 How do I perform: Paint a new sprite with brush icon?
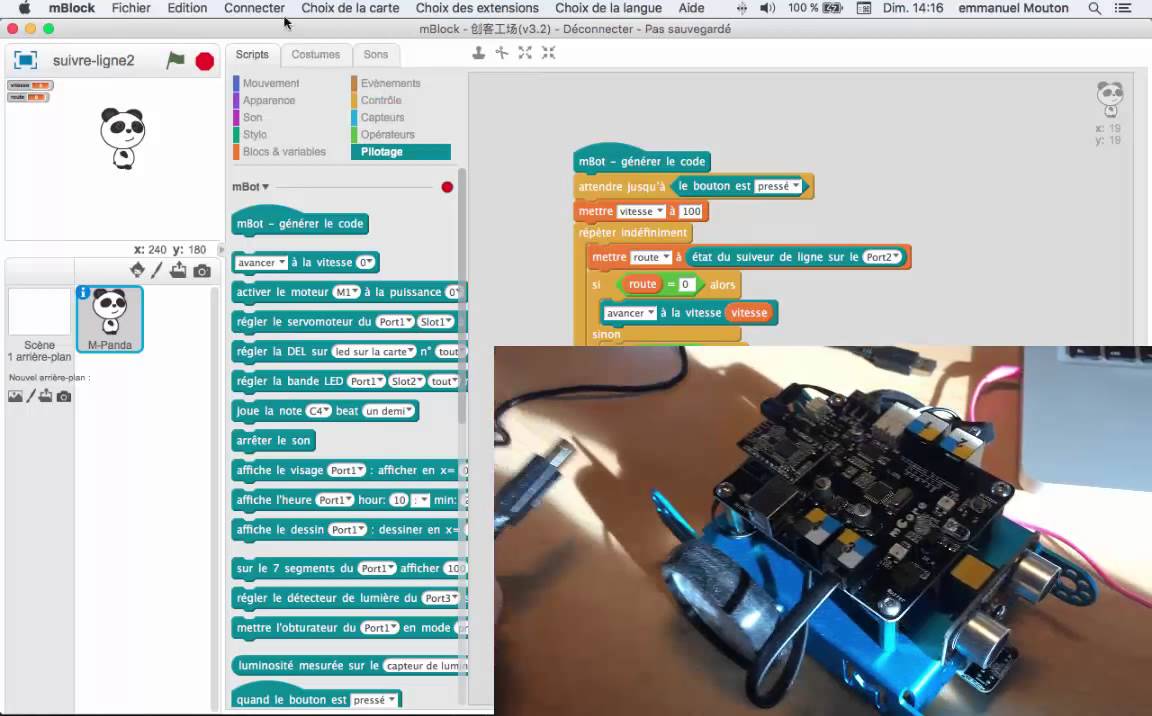click(156, 270)
